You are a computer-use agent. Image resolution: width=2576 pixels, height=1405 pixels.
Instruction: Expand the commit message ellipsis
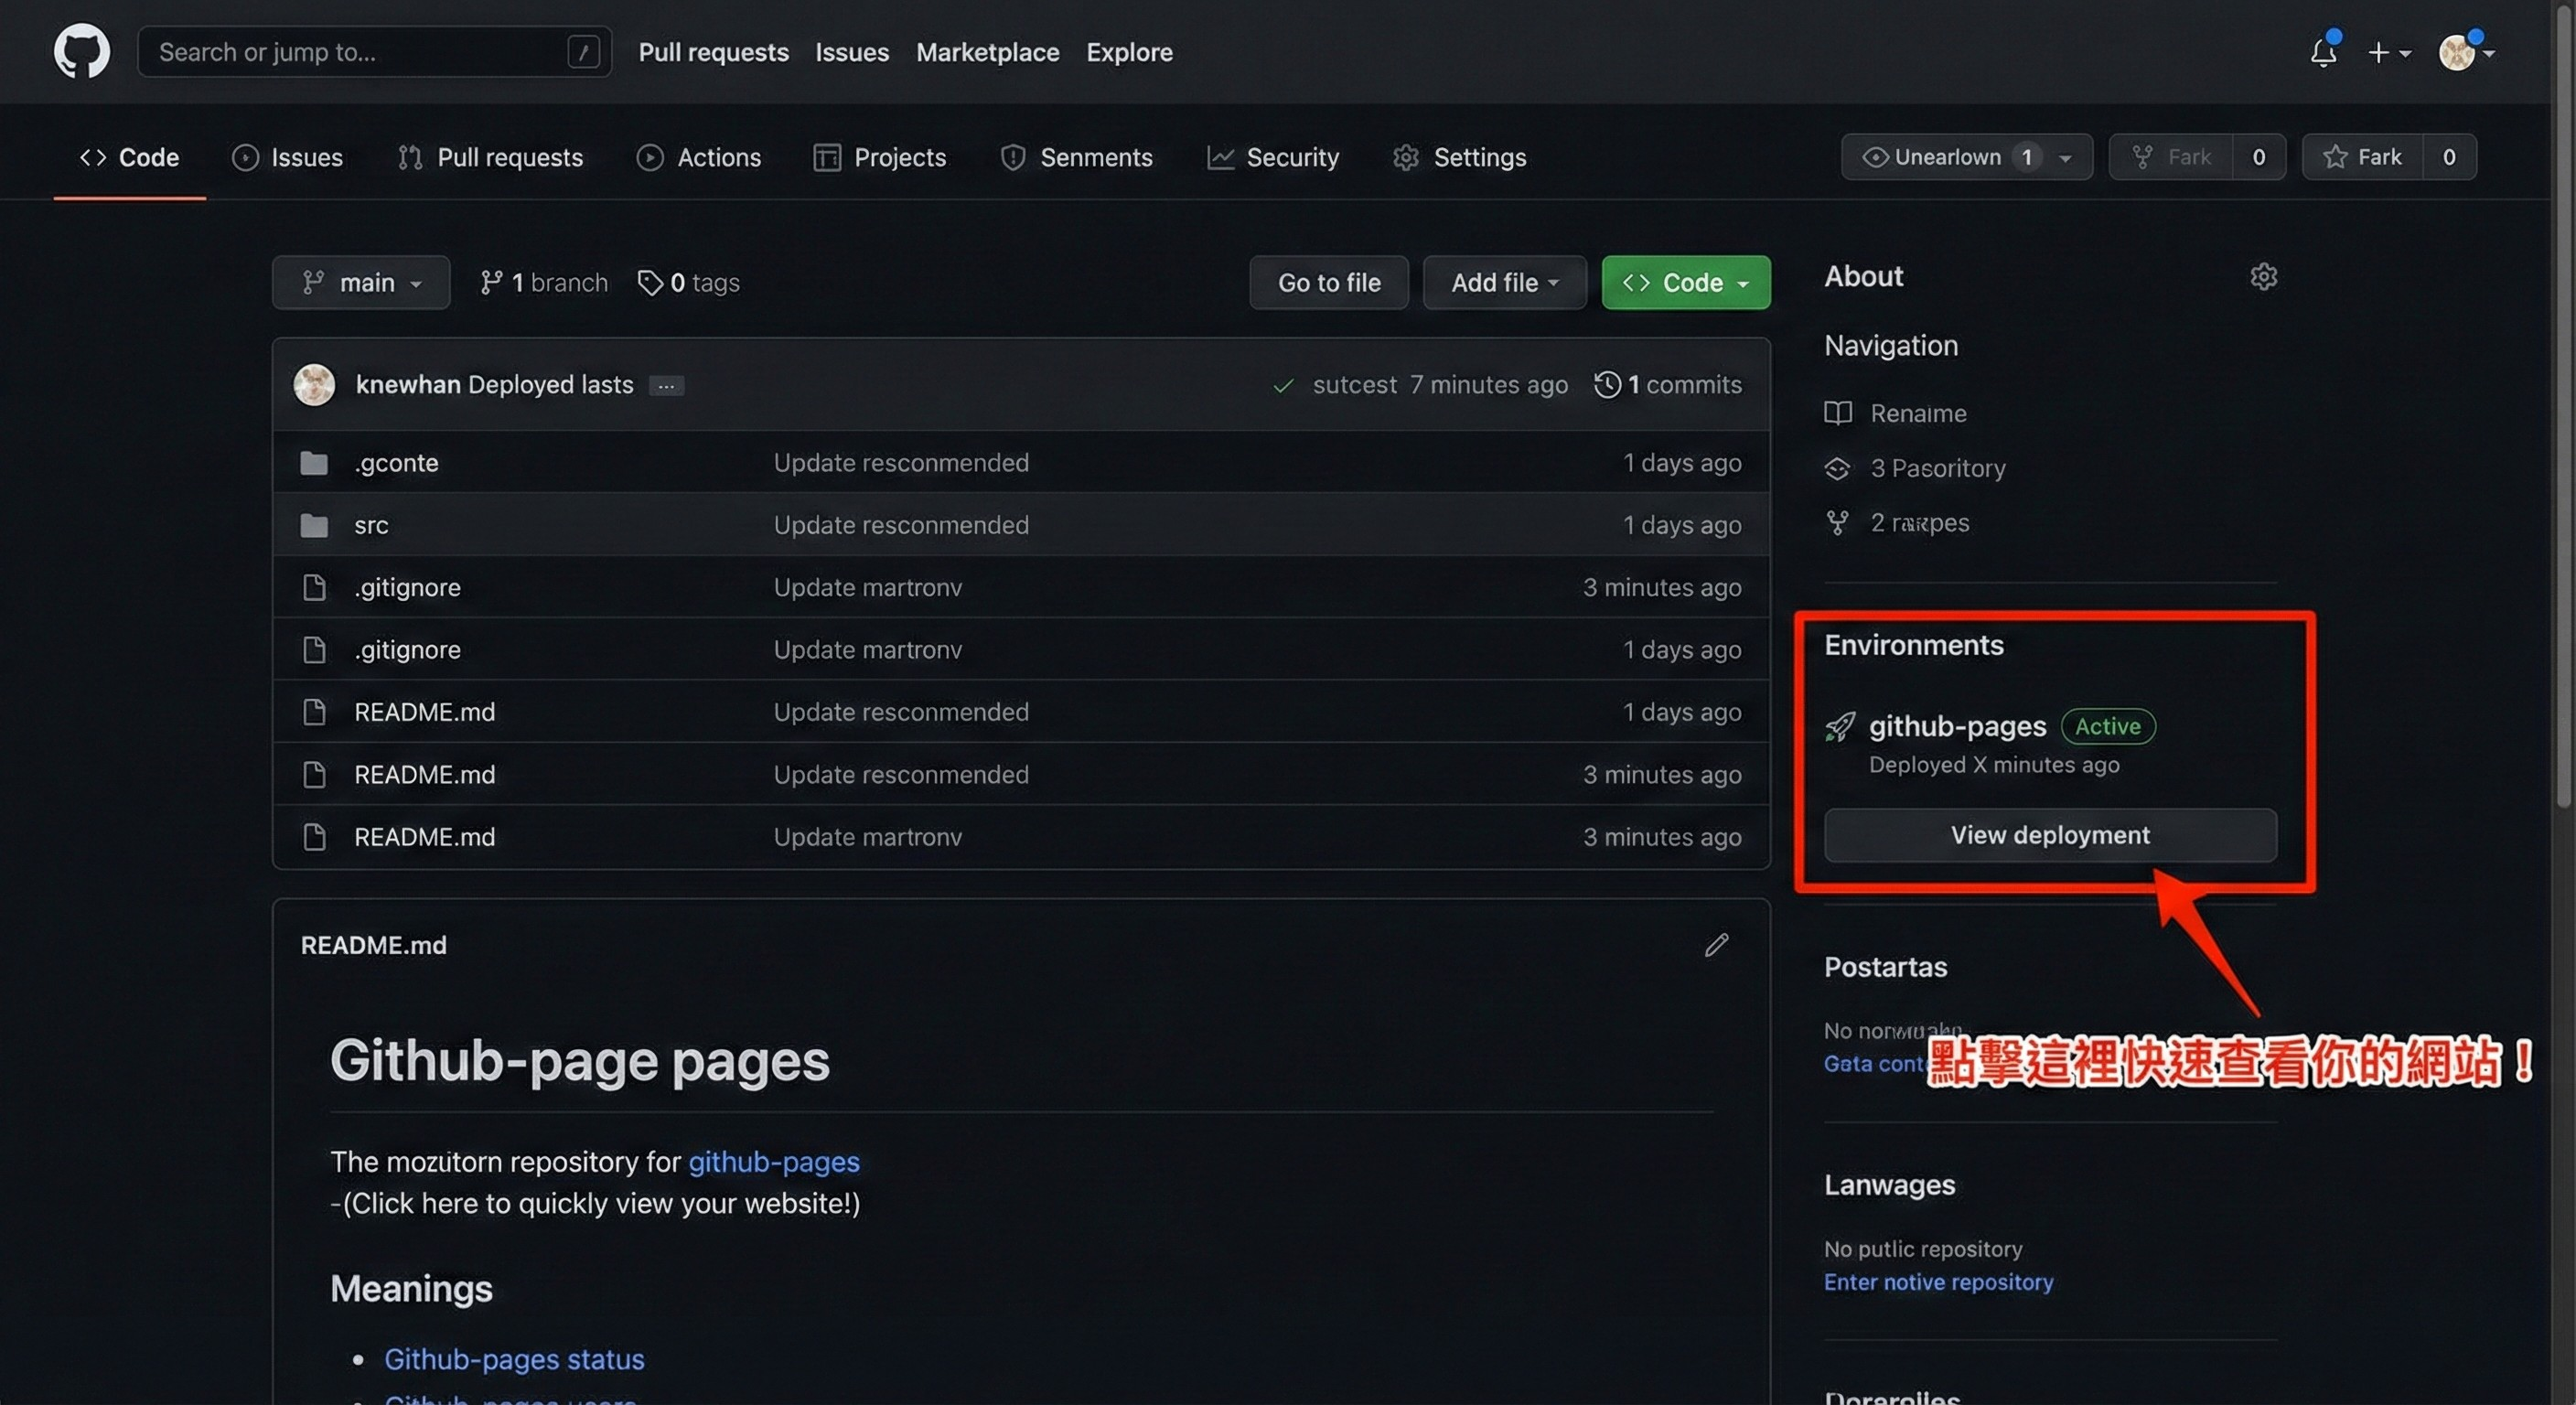666,386
